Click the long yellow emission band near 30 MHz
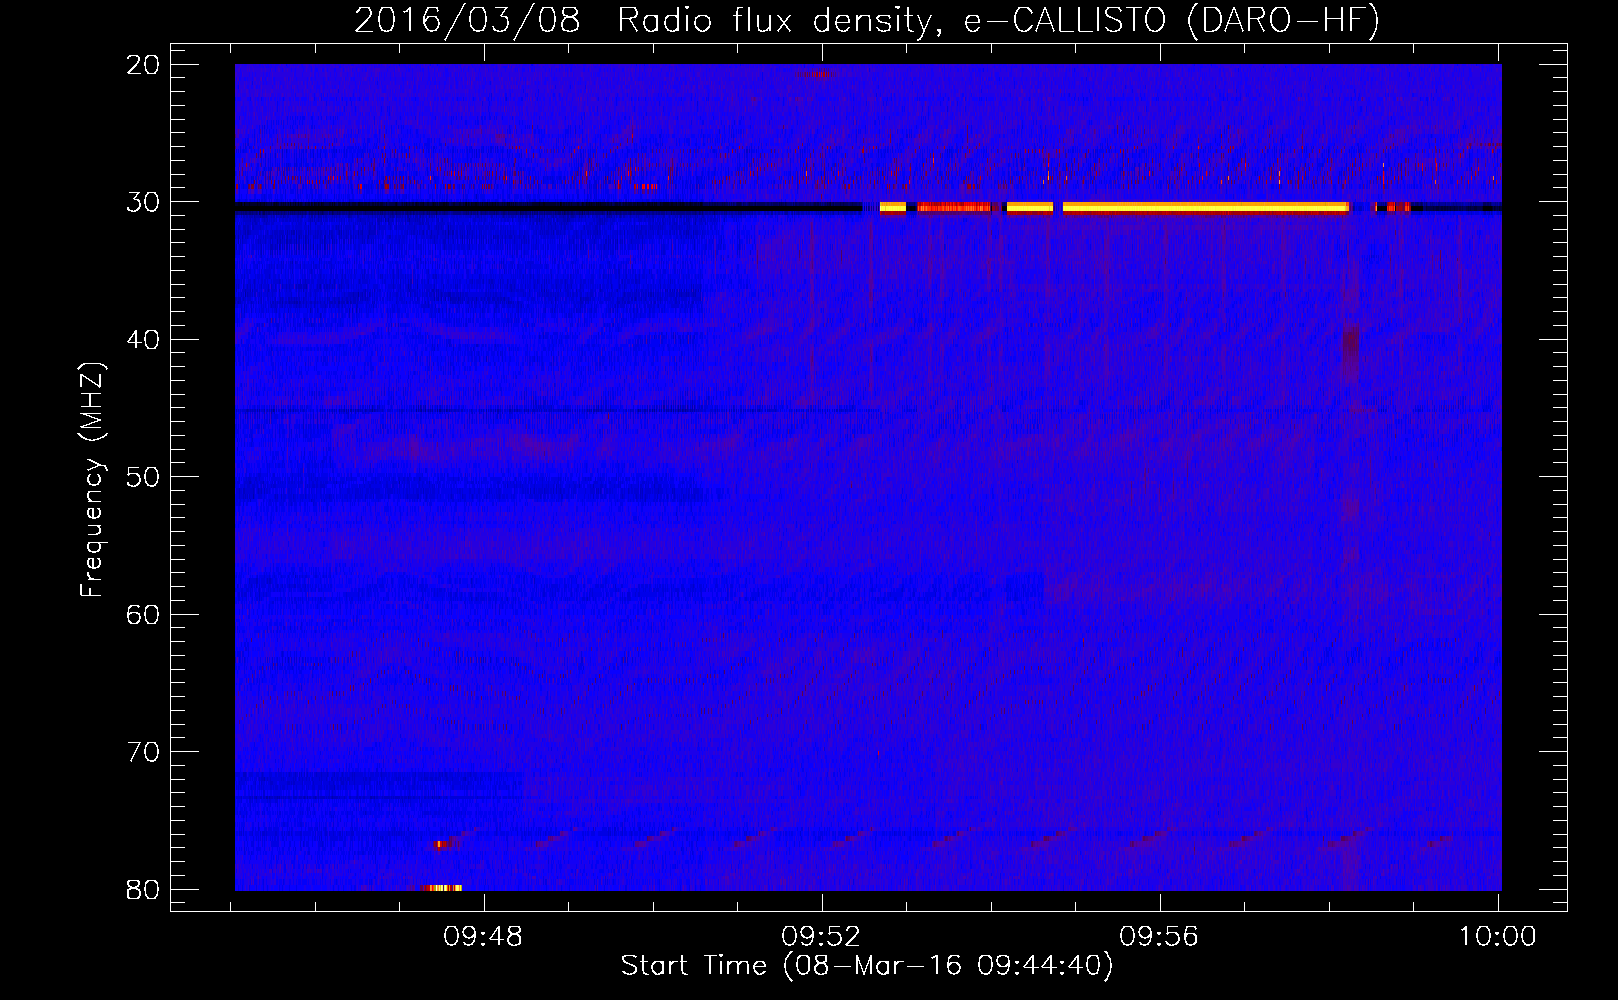Image resolution: width=1618 pixels, height=1000 pixels. 1205,208
